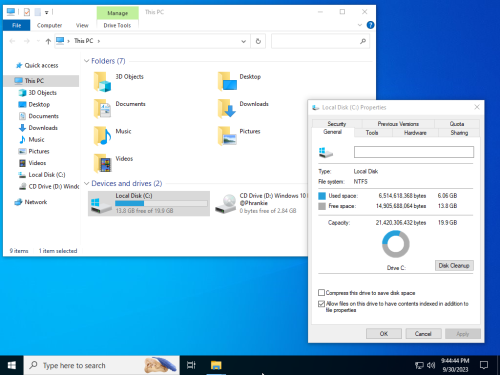Open Customize Quick Access Toolbar dropdown
The image size is (500, 375).
point(47,12)
